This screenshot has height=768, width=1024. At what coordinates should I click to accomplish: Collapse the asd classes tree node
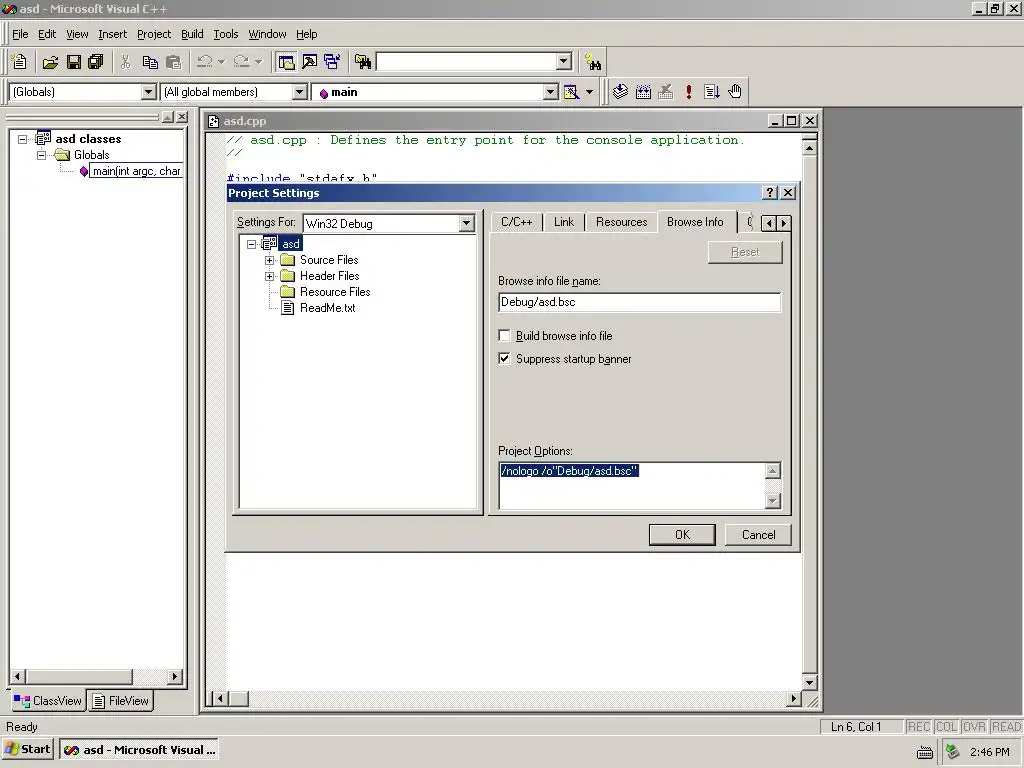[x=23, y=139]
